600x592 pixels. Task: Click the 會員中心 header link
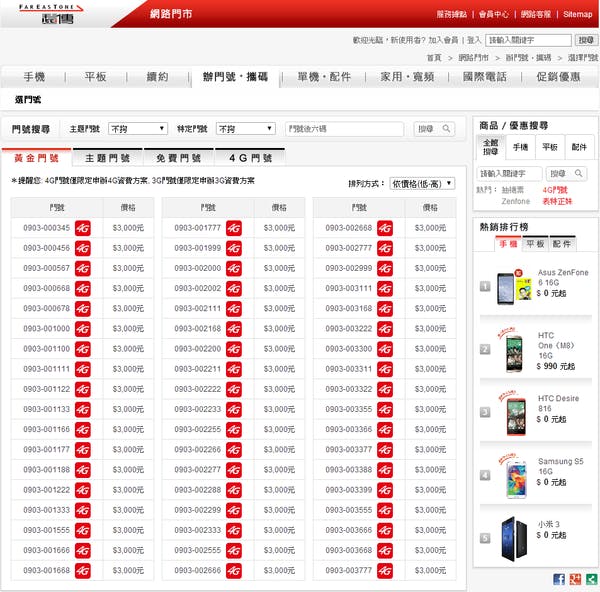tap(494, 14)
